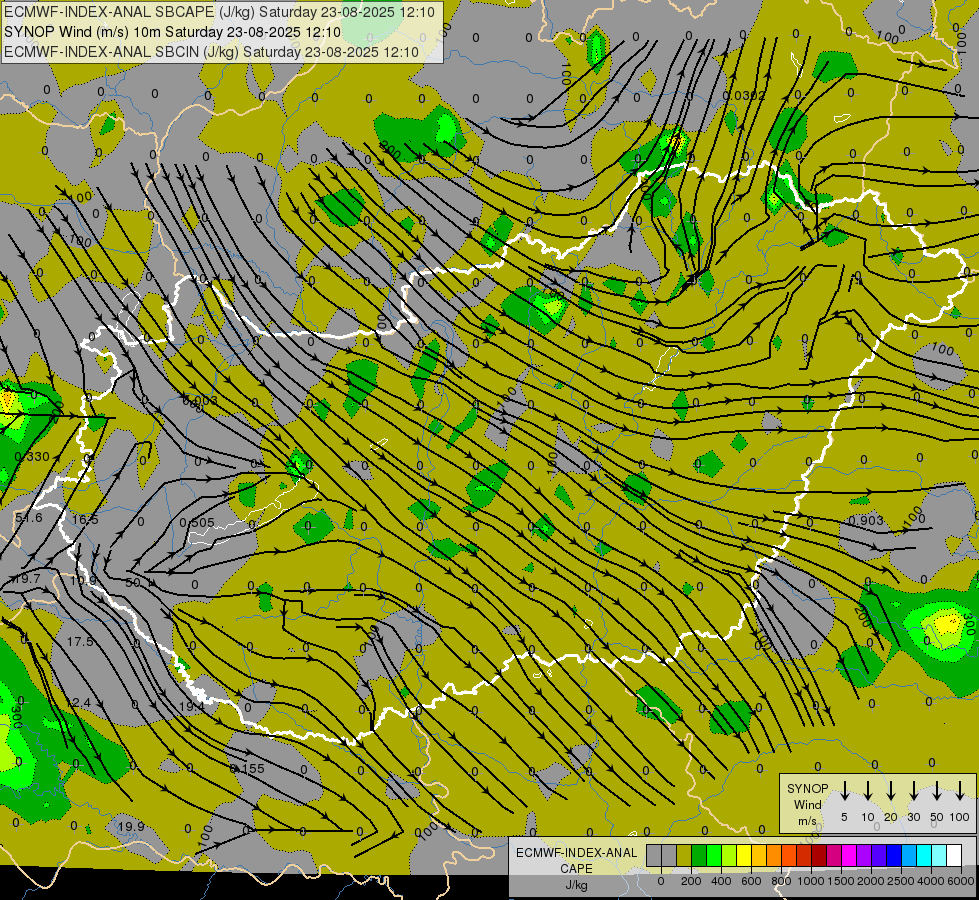Click the 50 m/s wind arrow in legend
This screenshot has height=900, width=979.
(x=937, y=791)
